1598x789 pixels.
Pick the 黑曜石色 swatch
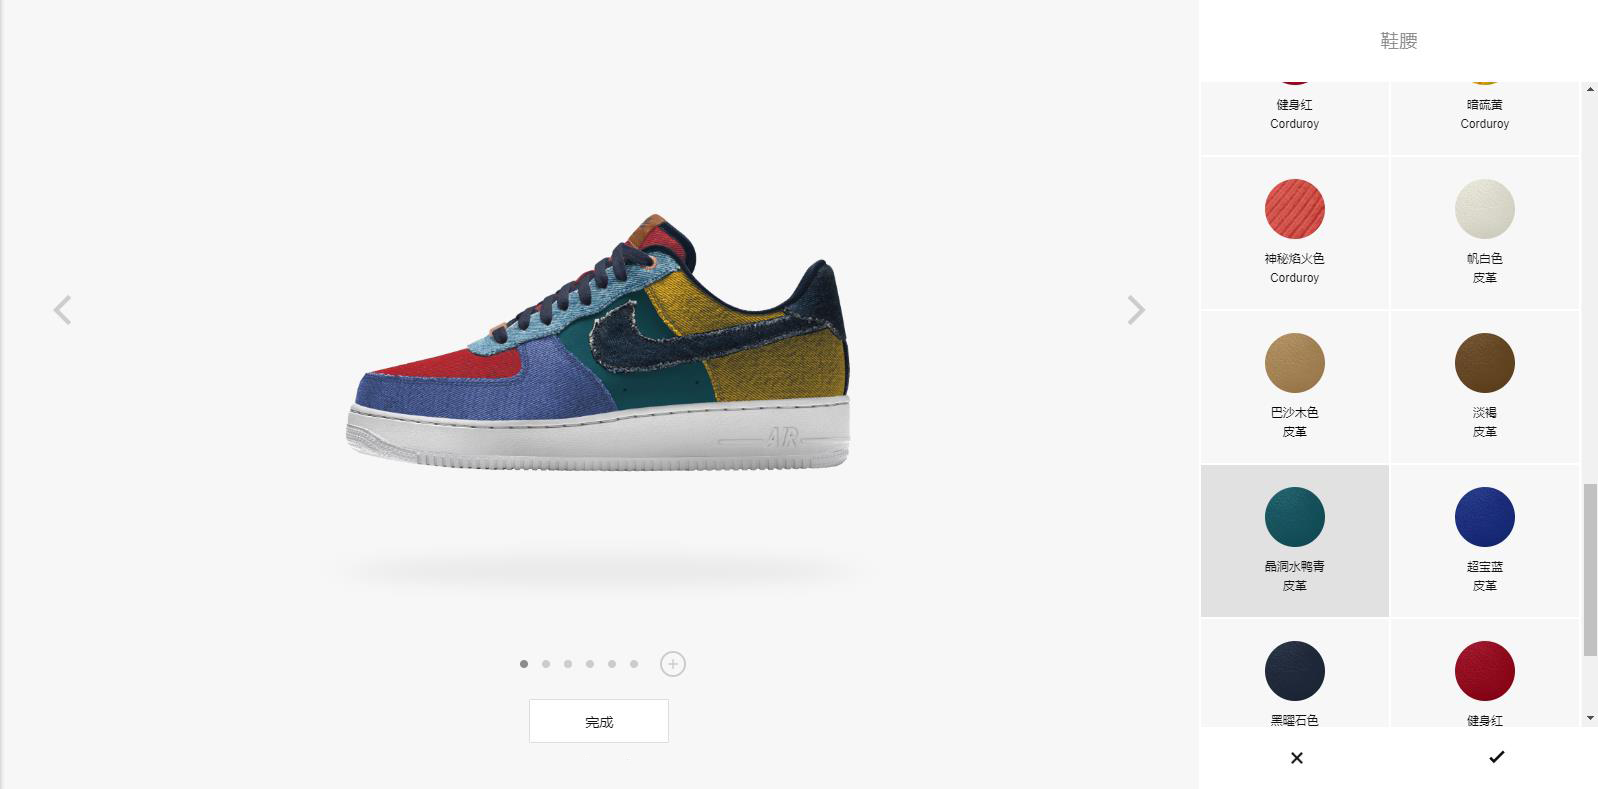[x=1295, y=673]
